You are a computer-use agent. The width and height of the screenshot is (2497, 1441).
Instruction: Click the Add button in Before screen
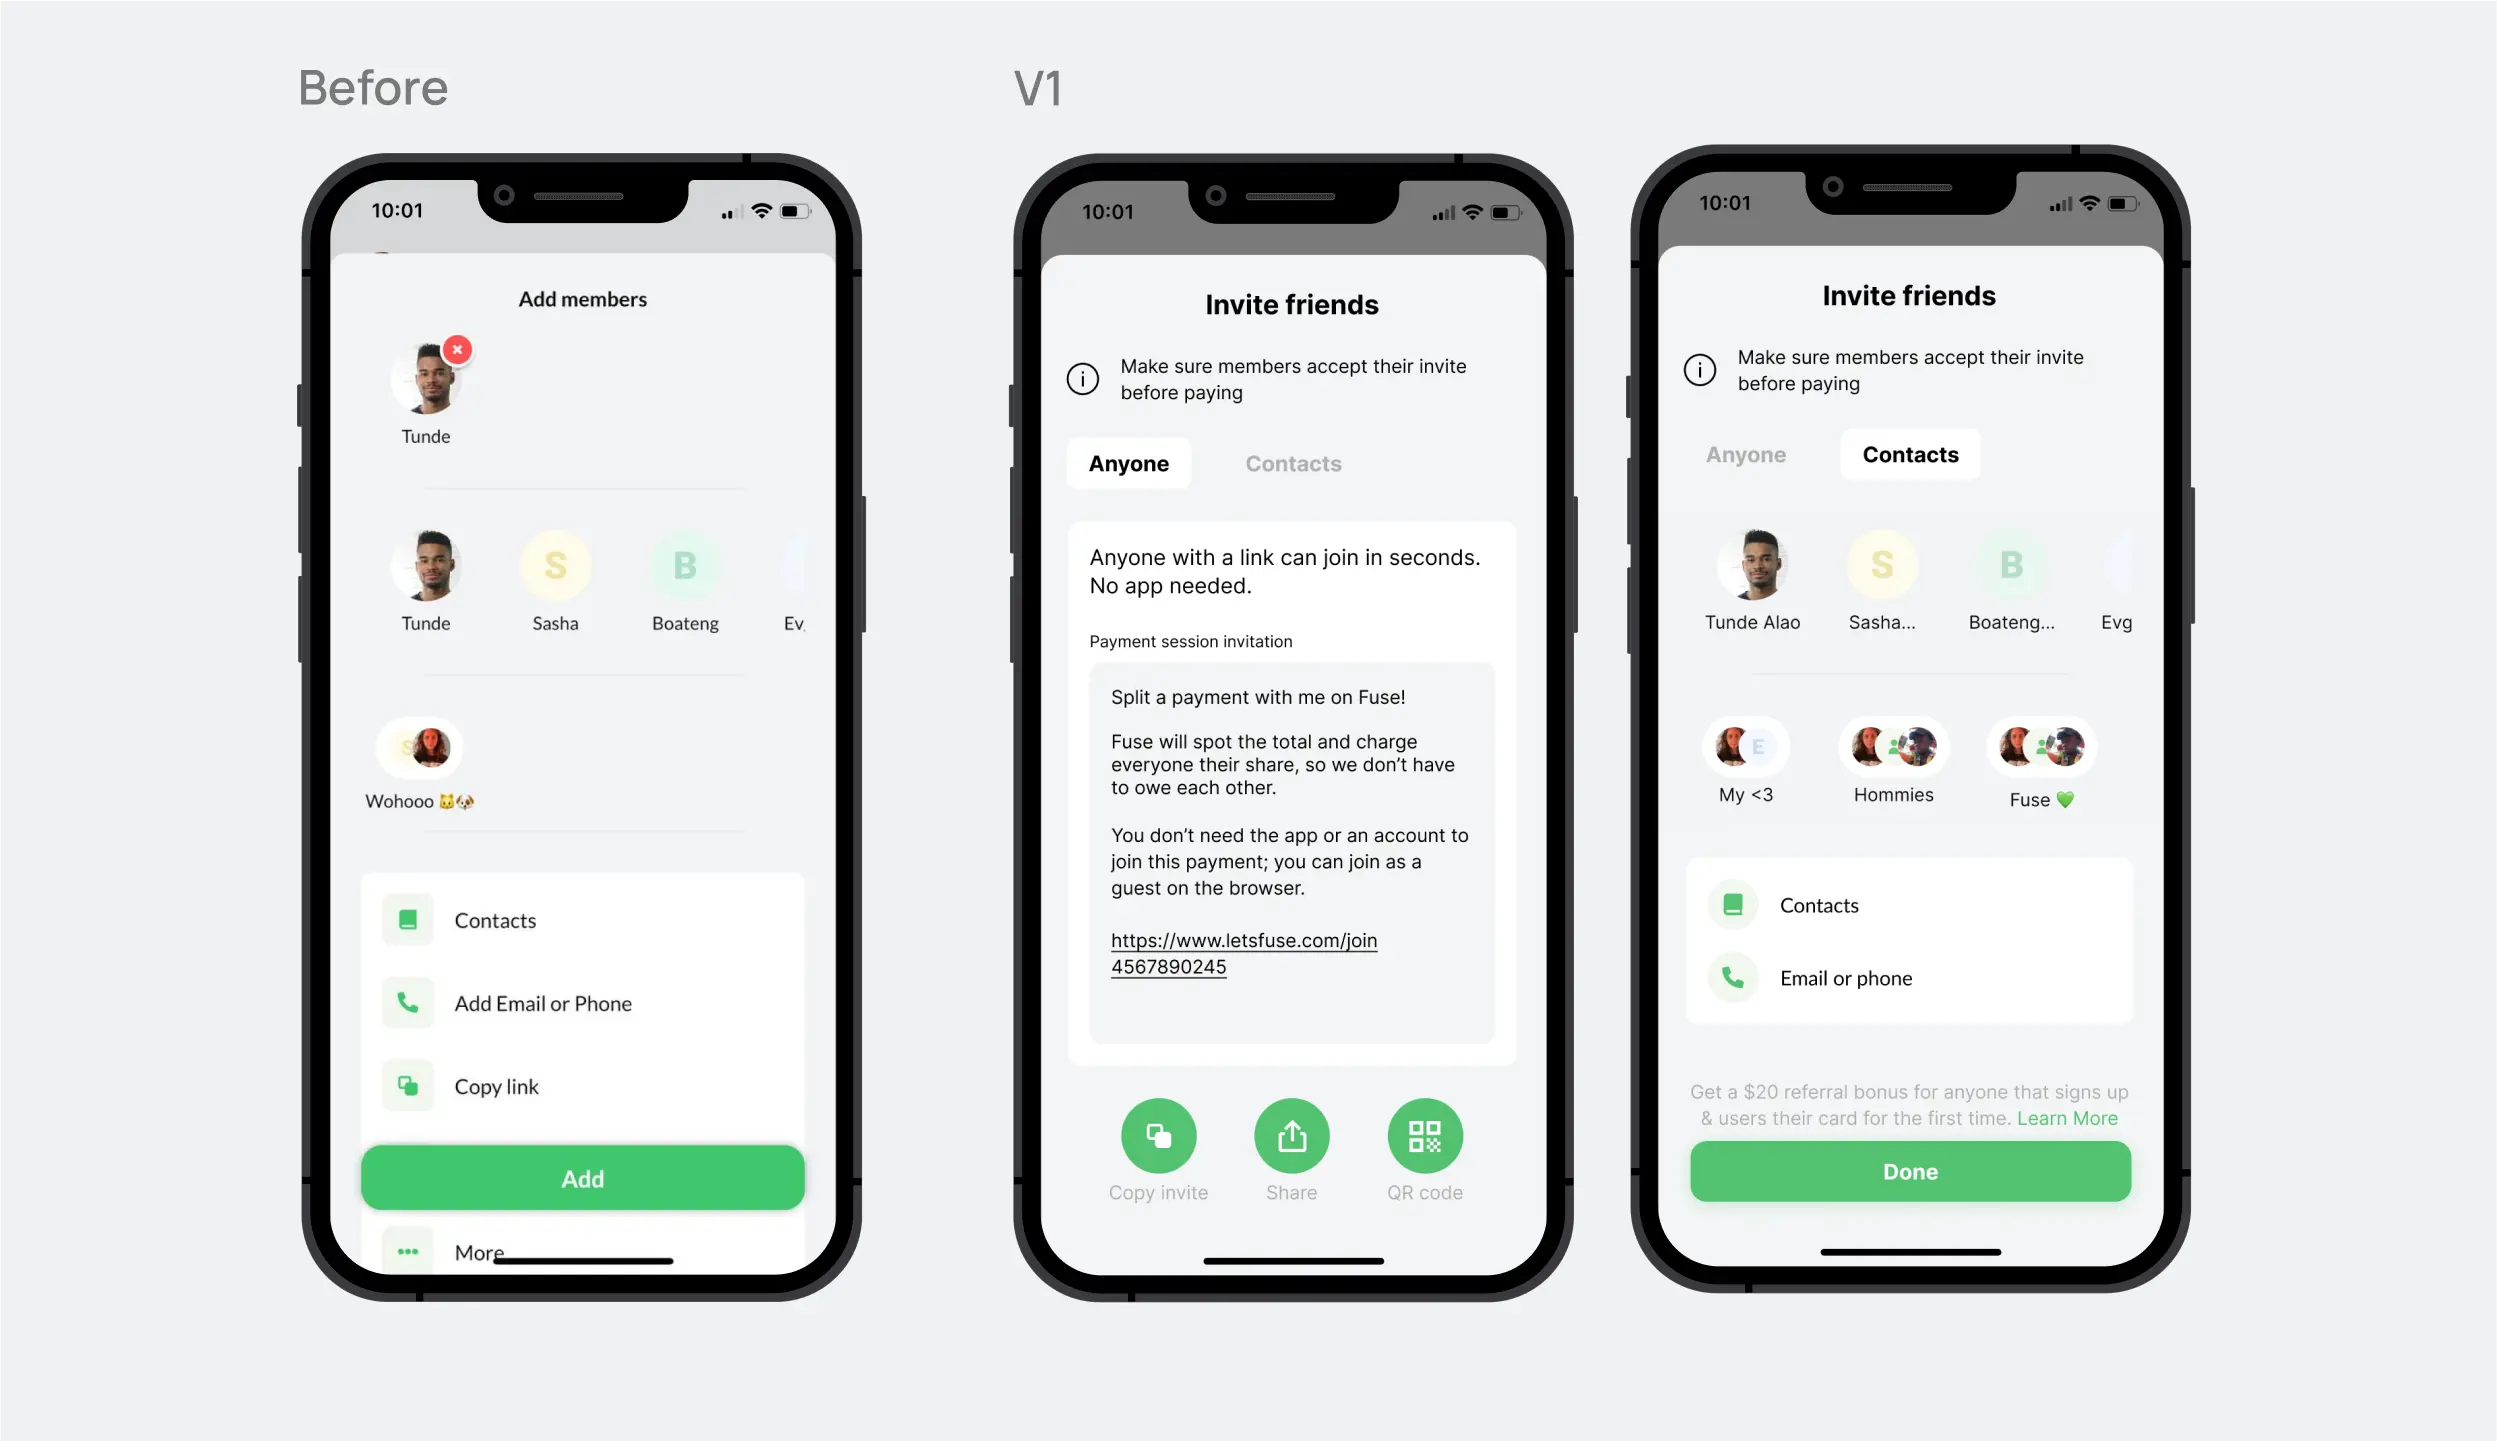(583, 1177)
